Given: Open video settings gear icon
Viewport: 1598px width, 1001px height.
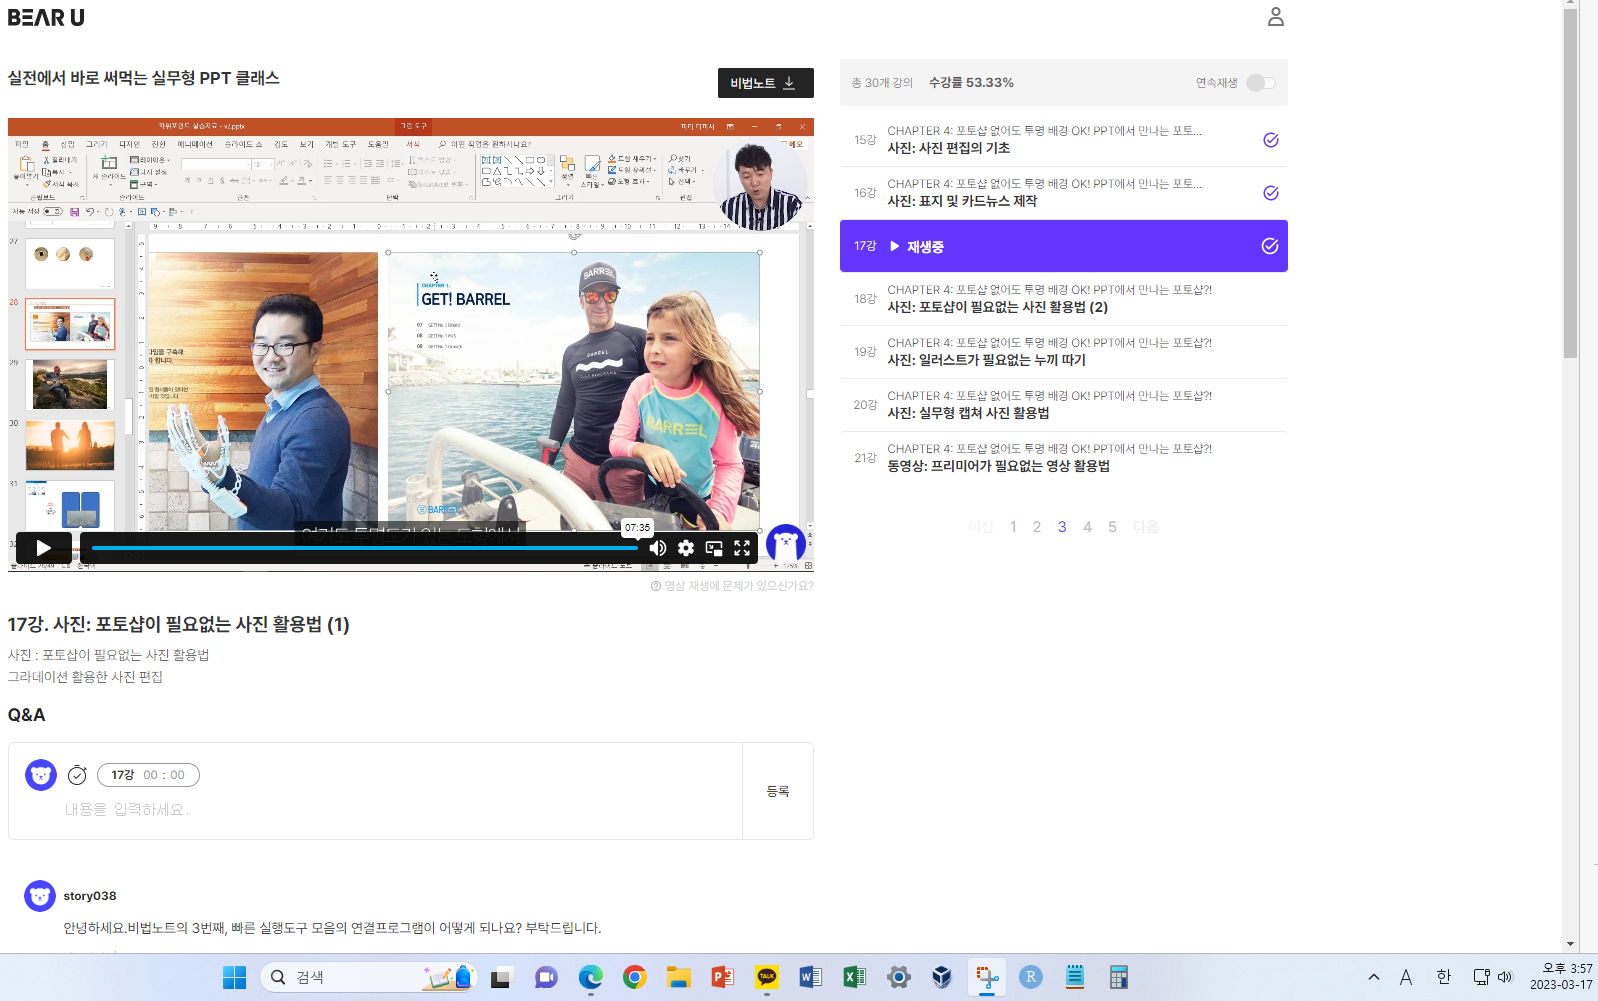Looking at the screenshot, I should click(686, 548).
